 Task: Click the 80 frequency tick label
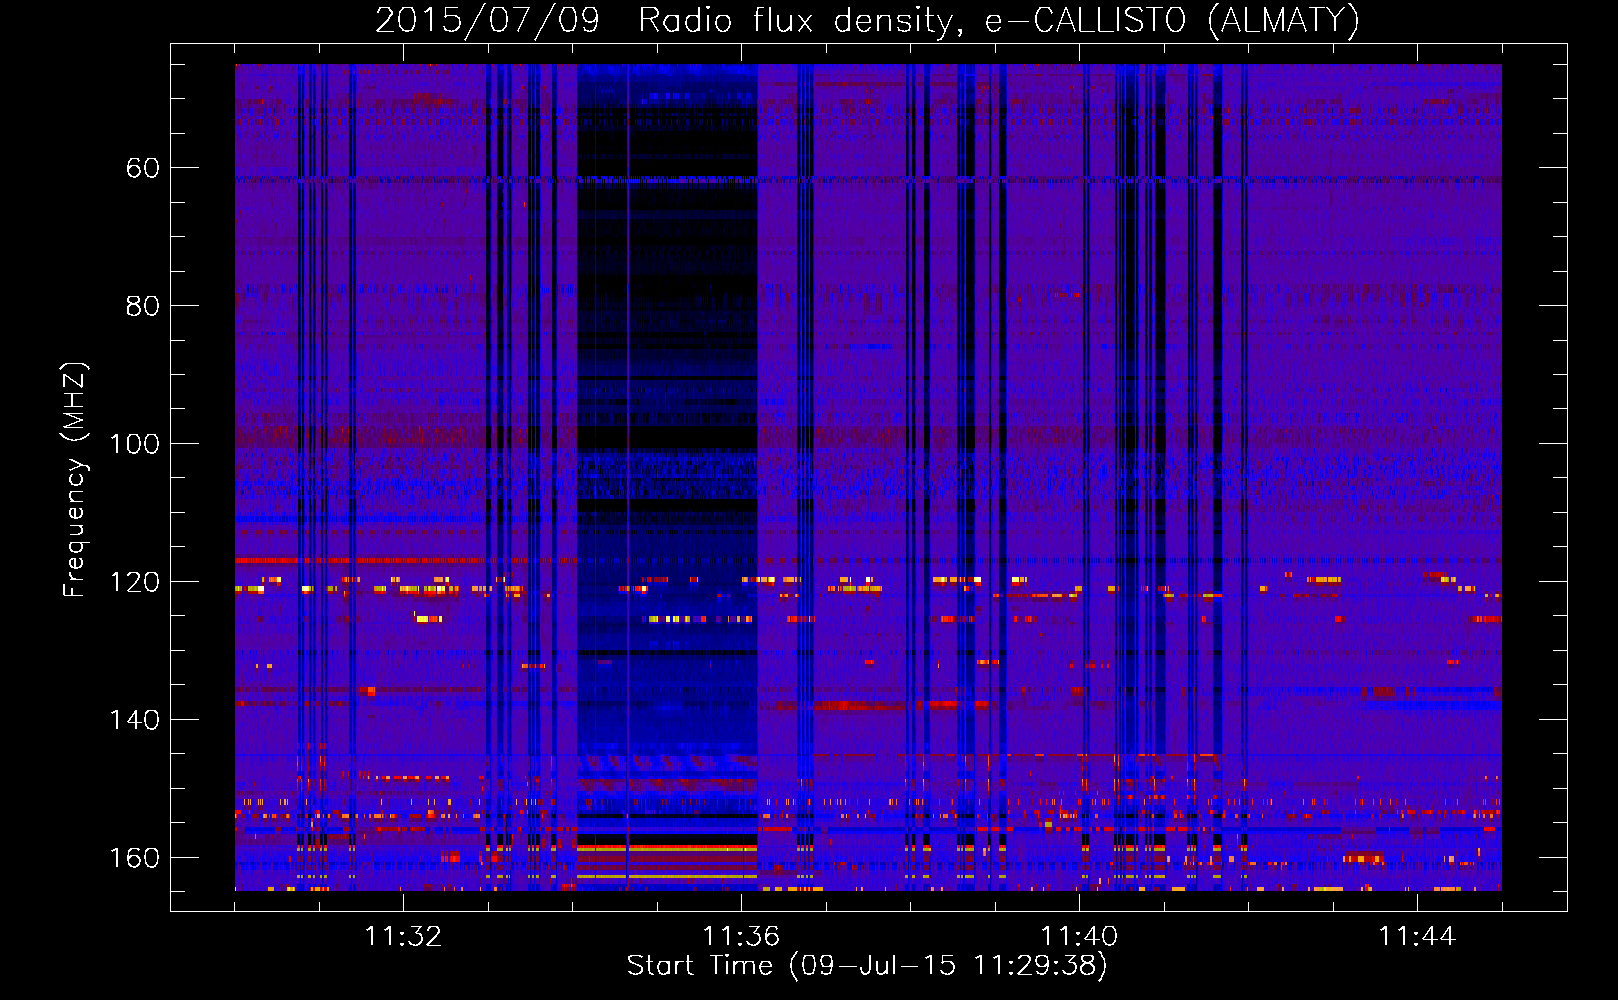pyautogui.click(x=143, y=306)
